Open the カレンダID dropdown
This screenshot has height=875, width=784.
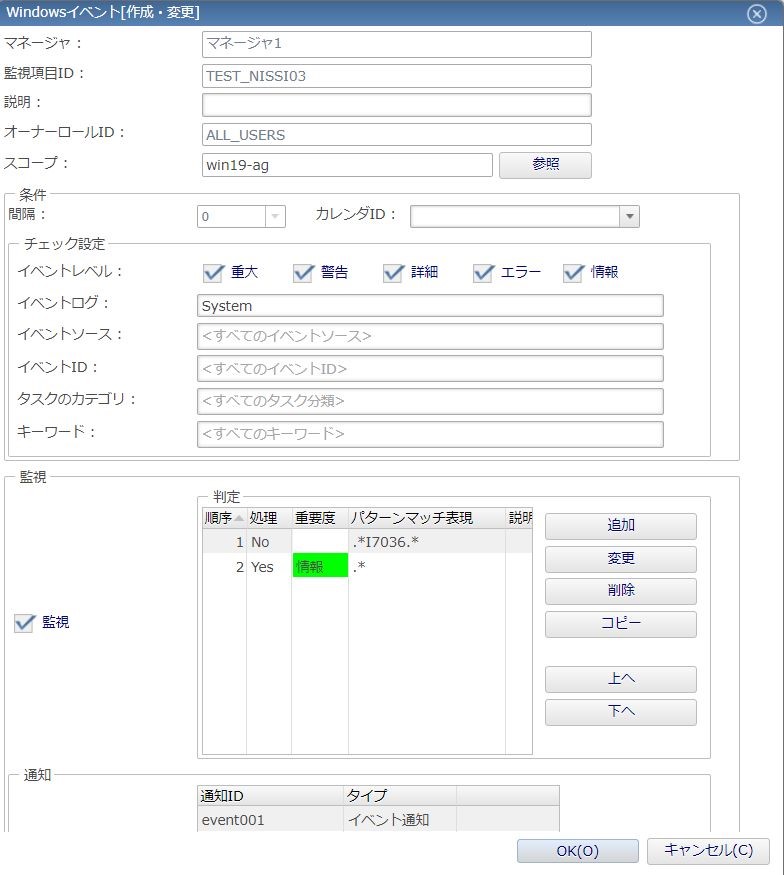[629, 217]
